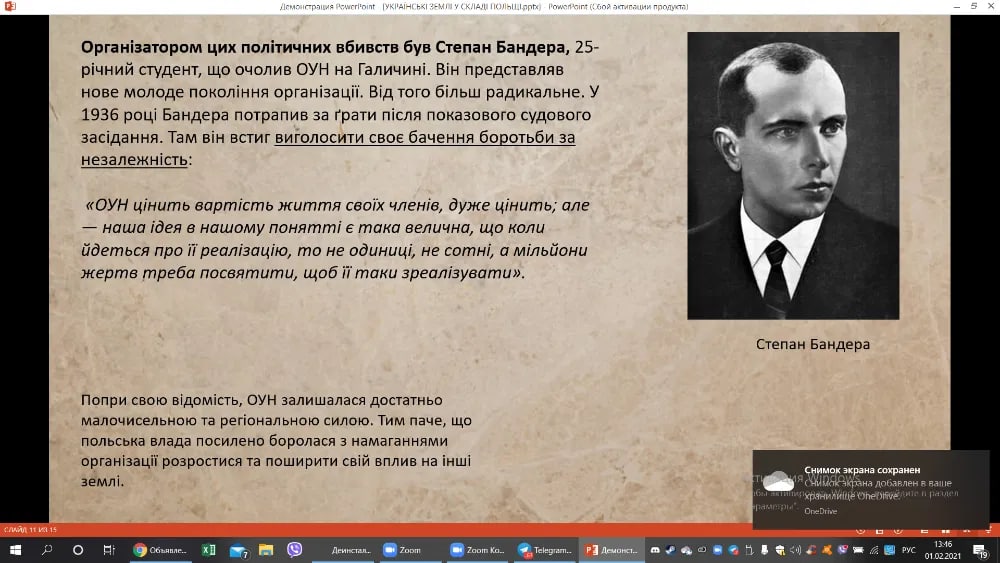Switch to Chrome window 'Объявле...'
The image size is (1000, 563).
[x=161, y=550]
